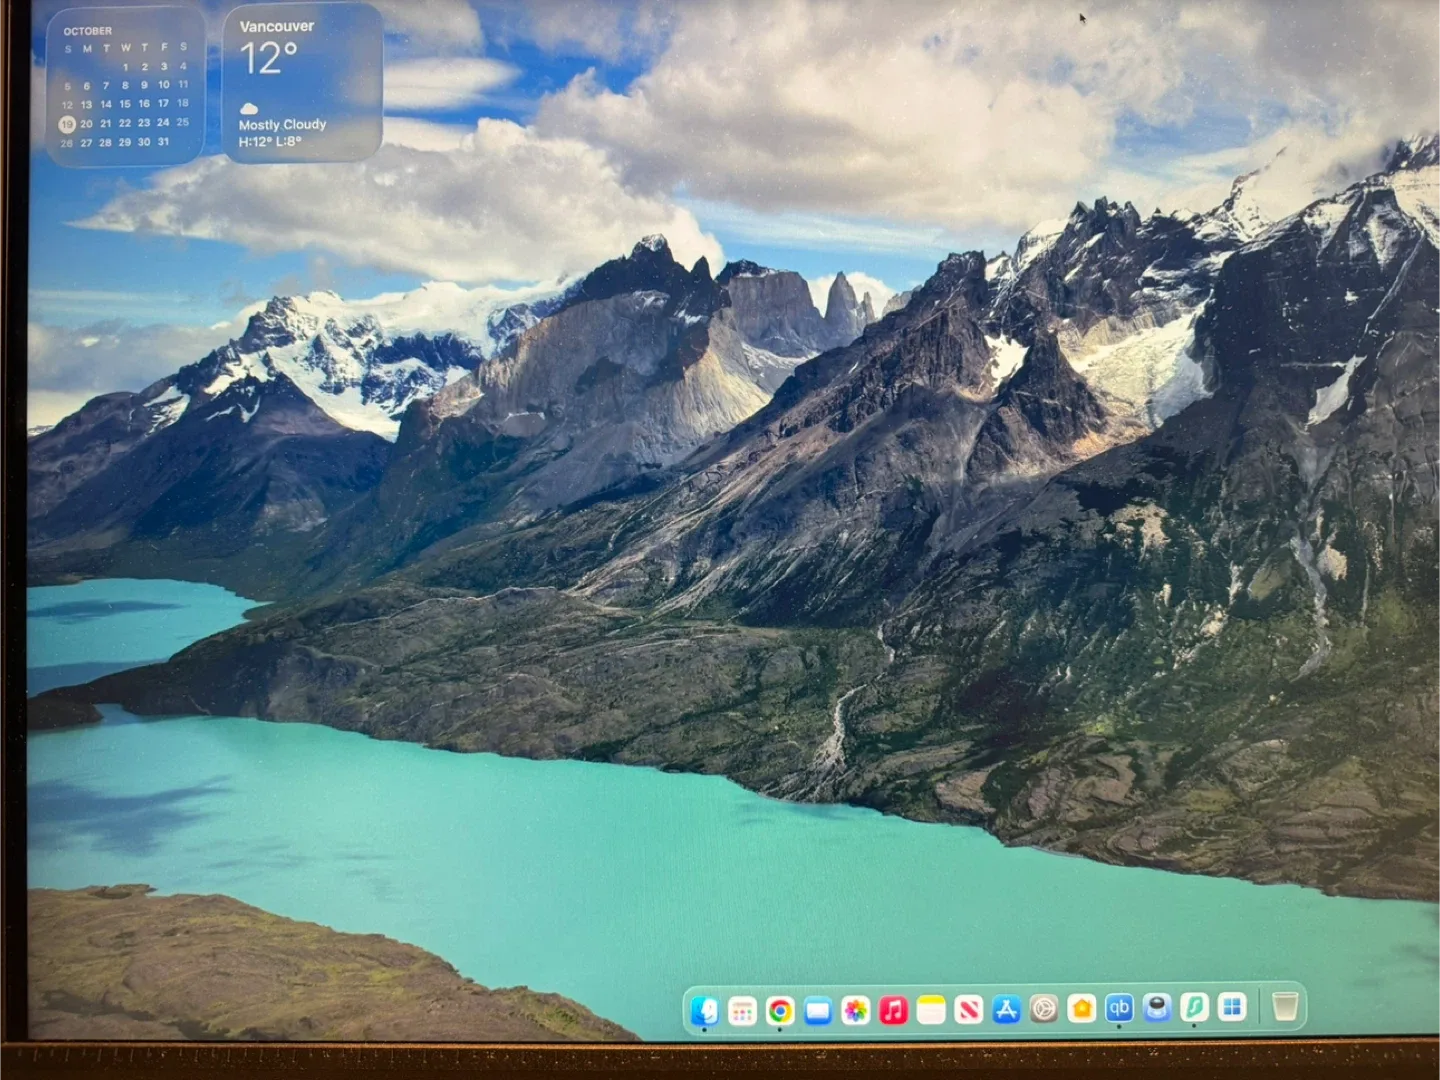The height and width of the screenshot is (1080, 1440).
Task: Open the Mail app
Action: tap(816, 1010)
